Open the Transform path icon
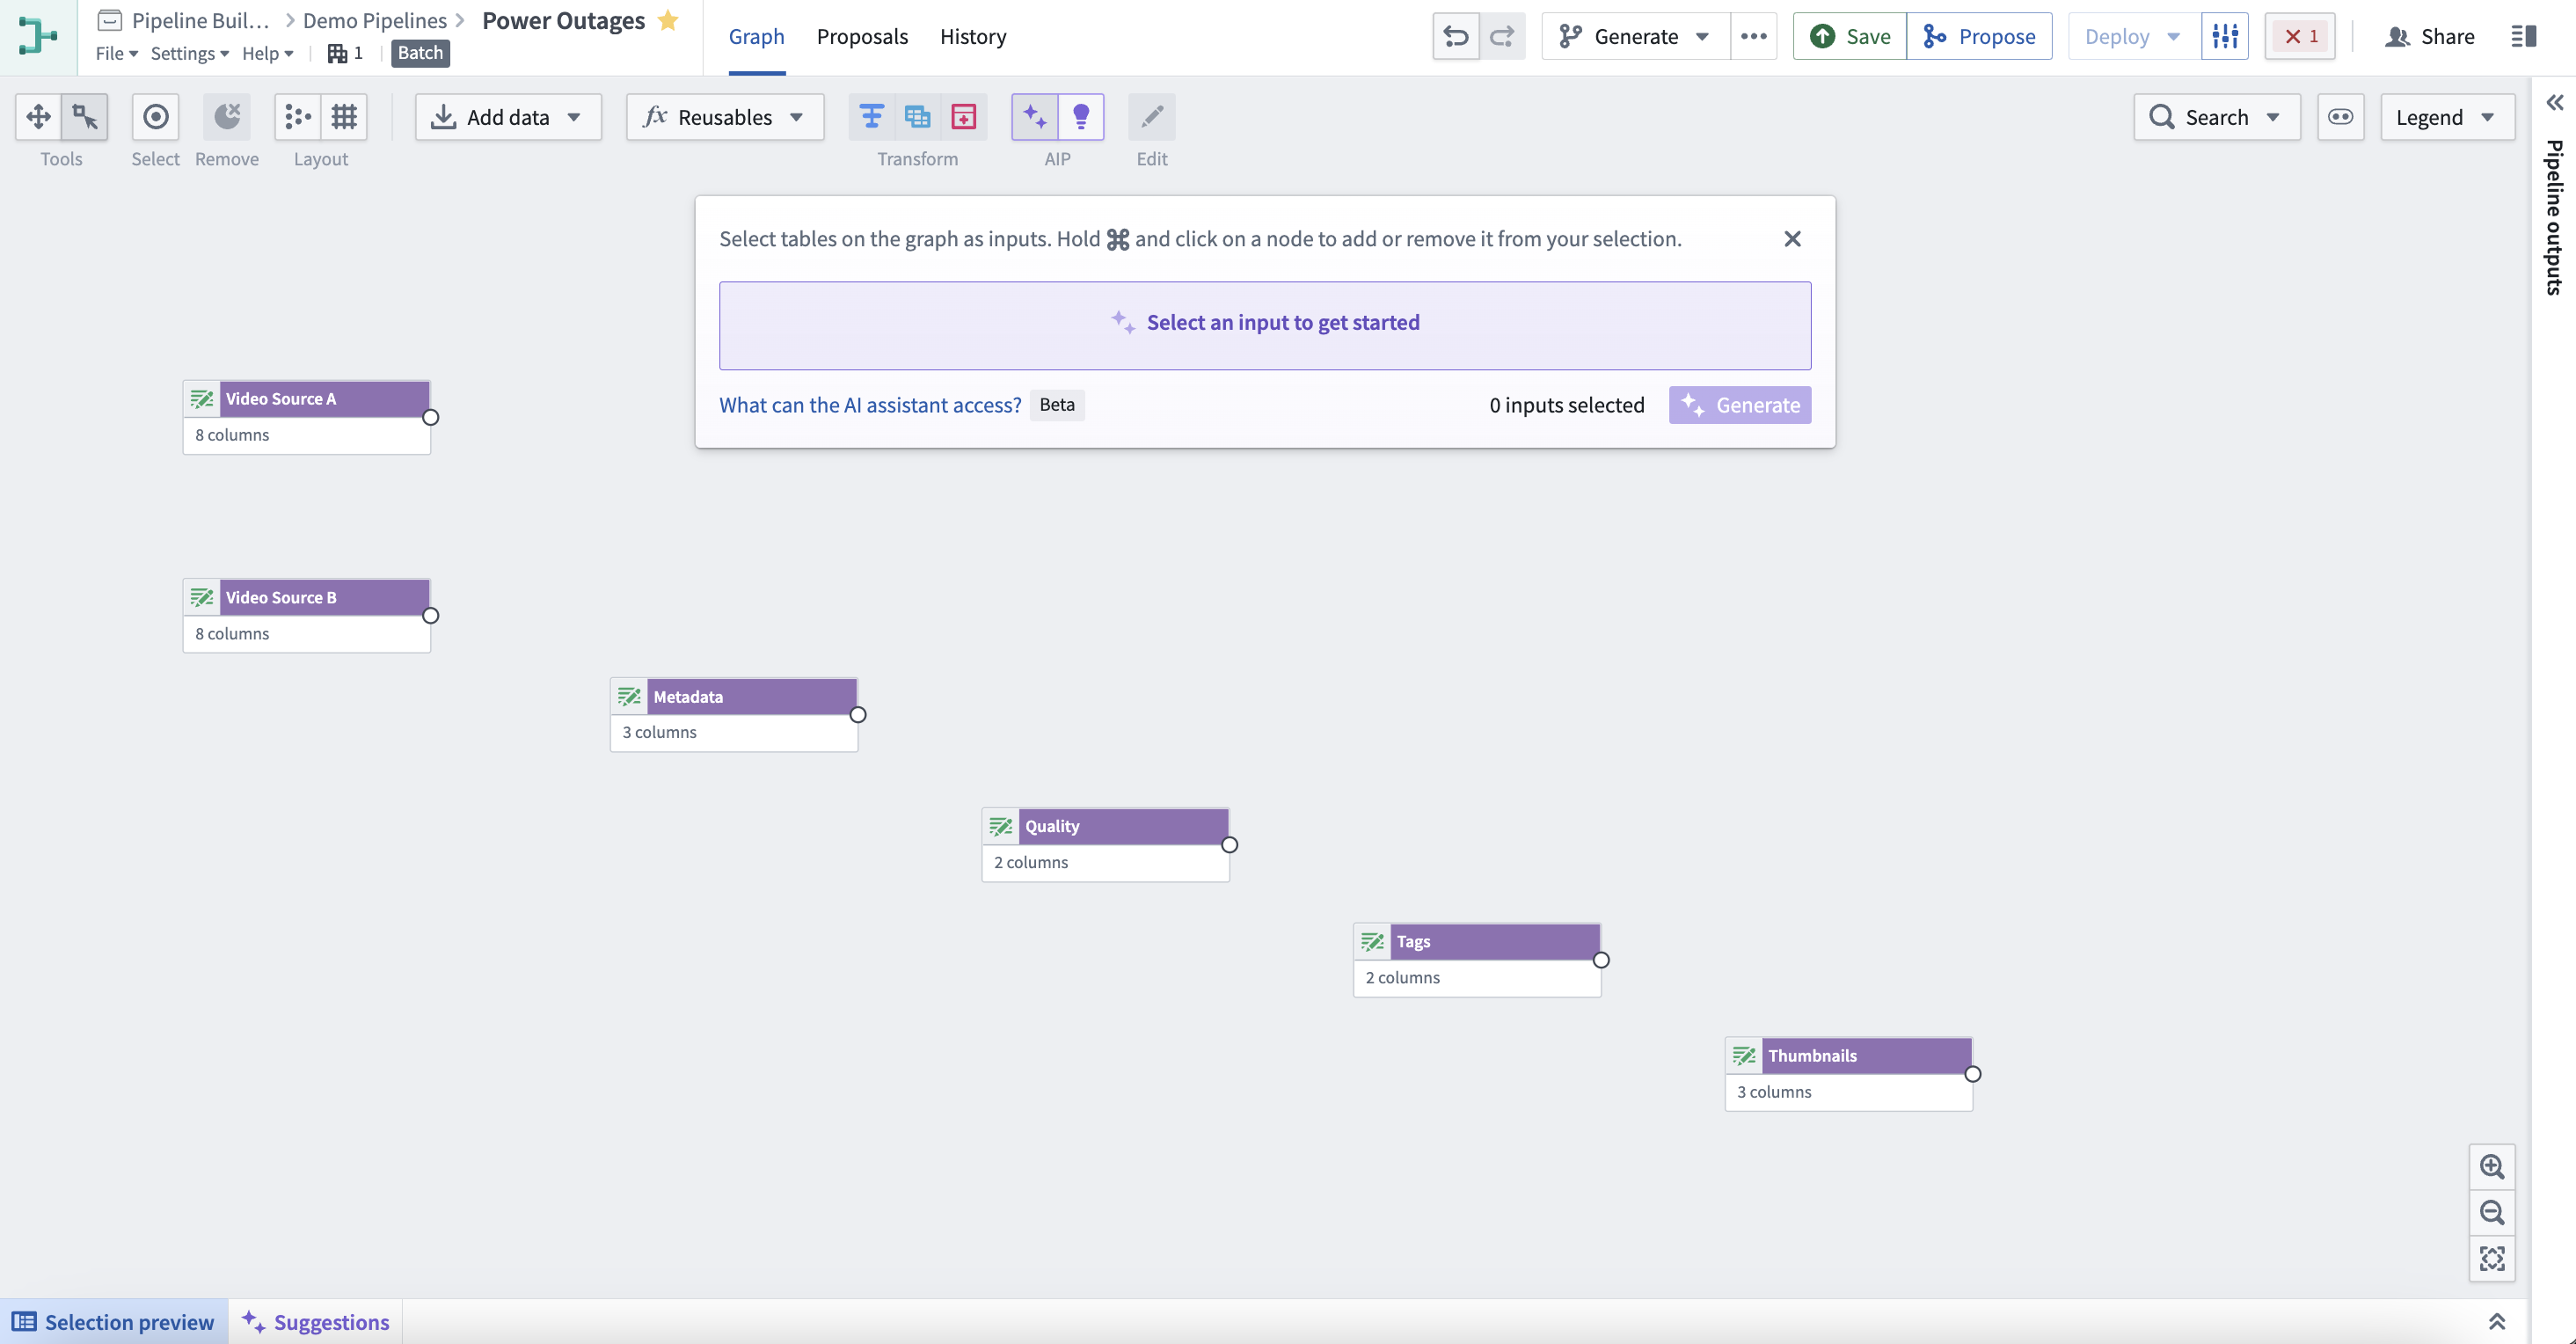The image size is (2576, 1344). 871,117
